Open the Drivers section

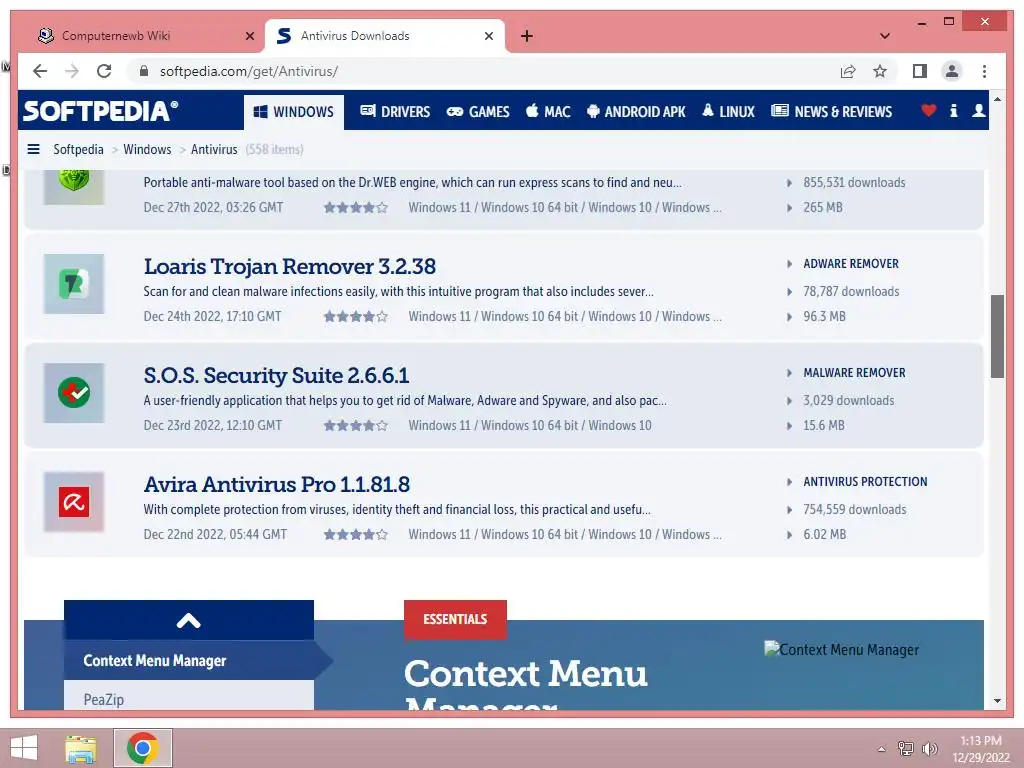coord(395,112)
